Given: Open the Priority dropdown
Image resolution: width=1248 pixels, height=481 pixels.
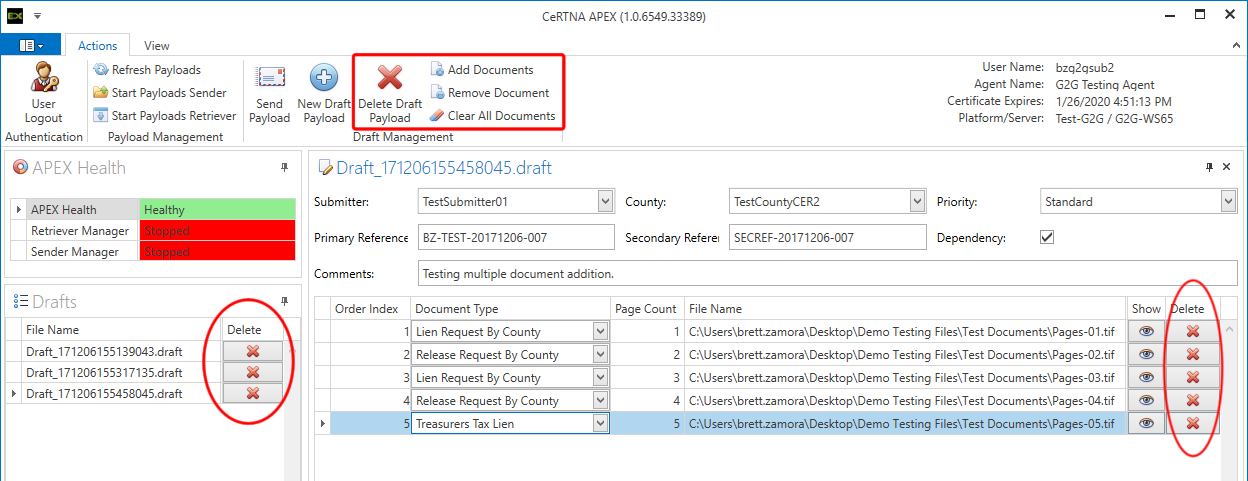Looking at the screenshot, I should [x=1228, y=202].
